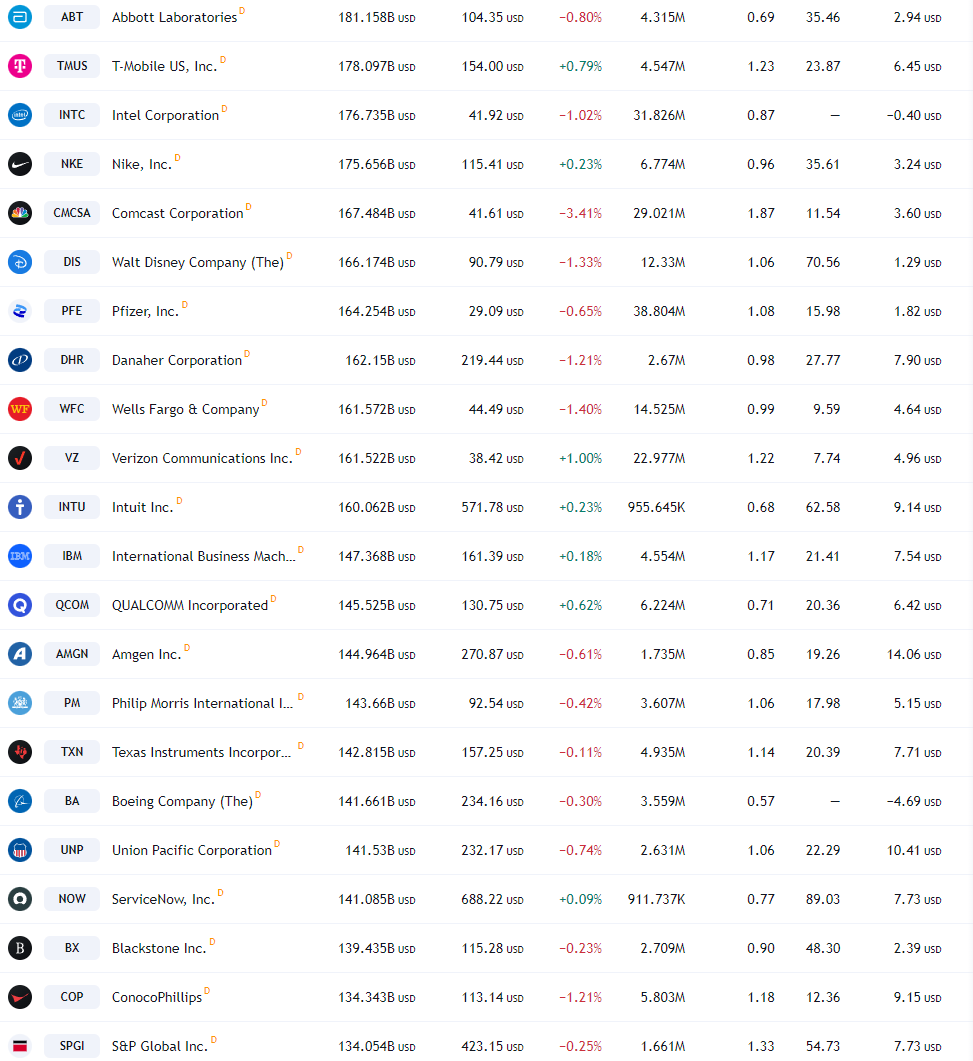This screenshot has height=1061, width=973.
Task: Click the Pfizer logo icon
Action: 20,311
